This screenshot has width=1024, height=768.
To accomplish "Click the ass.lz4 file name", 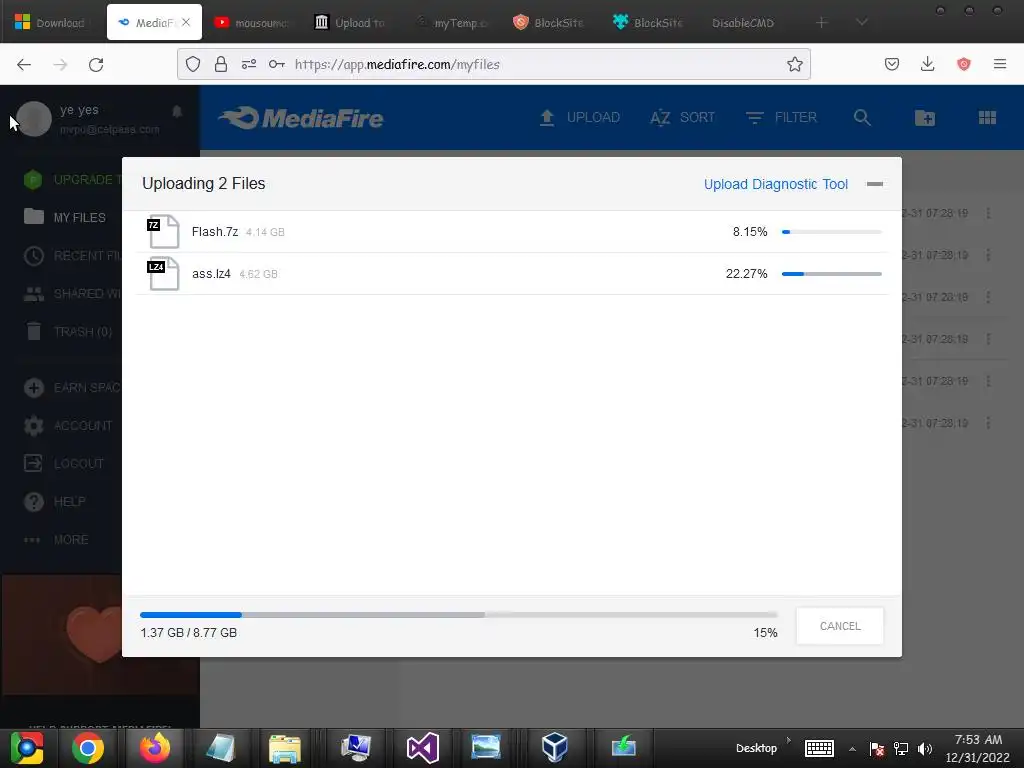I will 211,274.
